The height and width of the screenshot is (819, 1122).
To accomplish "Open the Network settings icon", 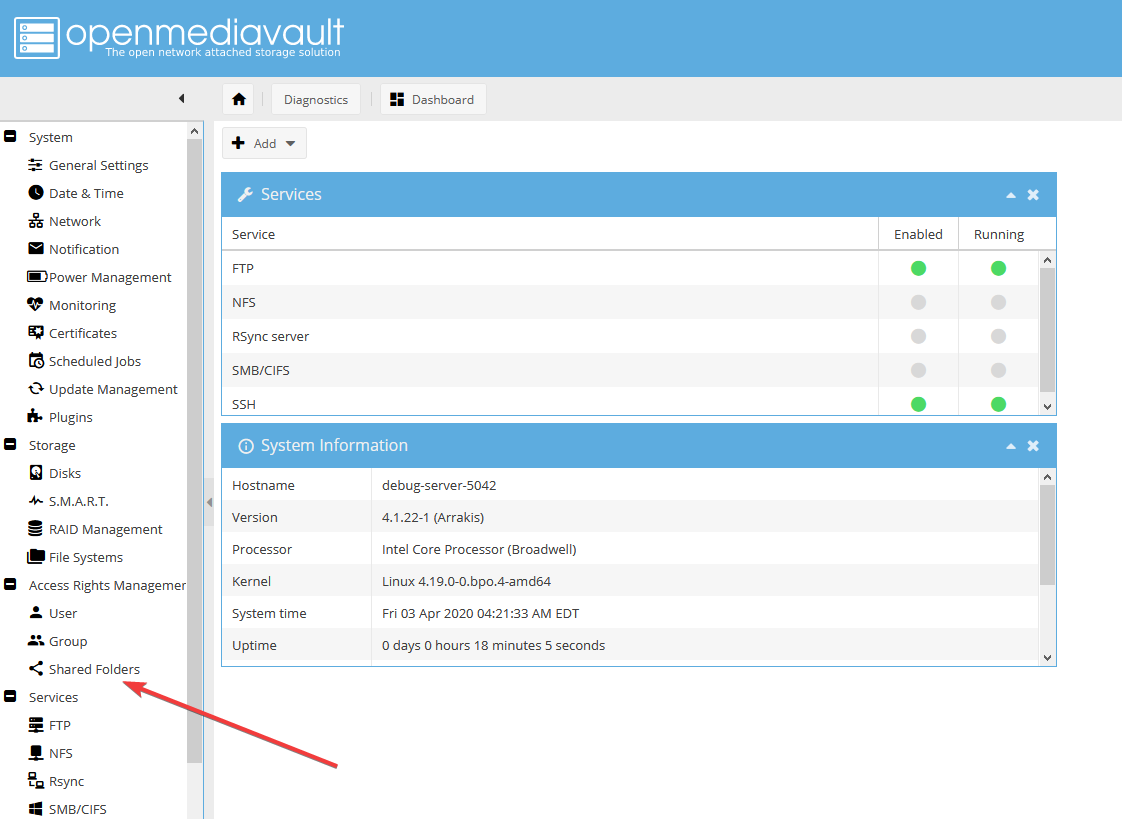I will pos(36,222).
